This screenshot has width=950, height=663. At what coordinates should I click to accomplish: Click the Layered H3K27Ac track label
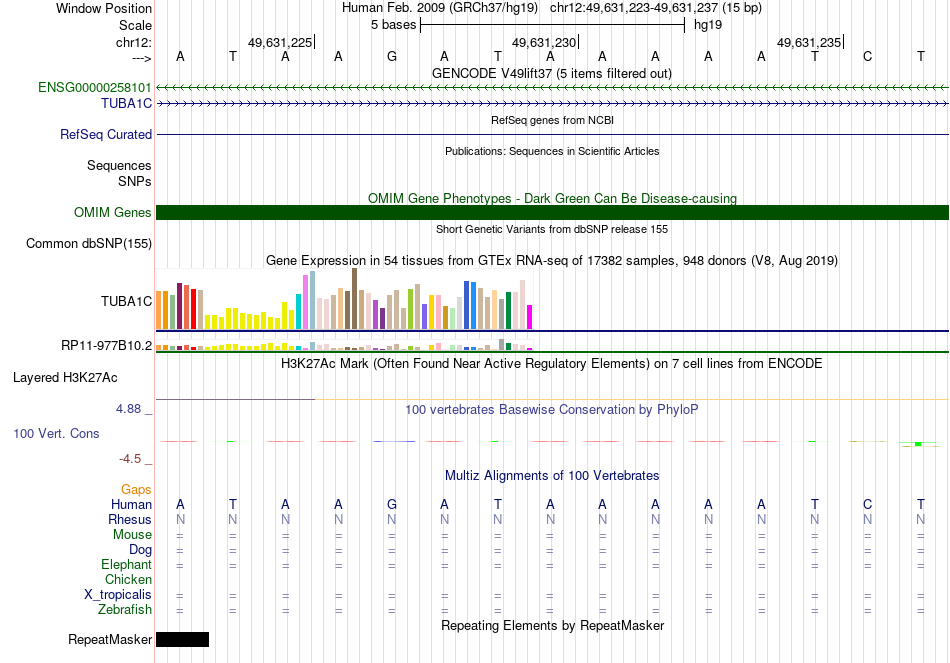[x=65, y=378]
